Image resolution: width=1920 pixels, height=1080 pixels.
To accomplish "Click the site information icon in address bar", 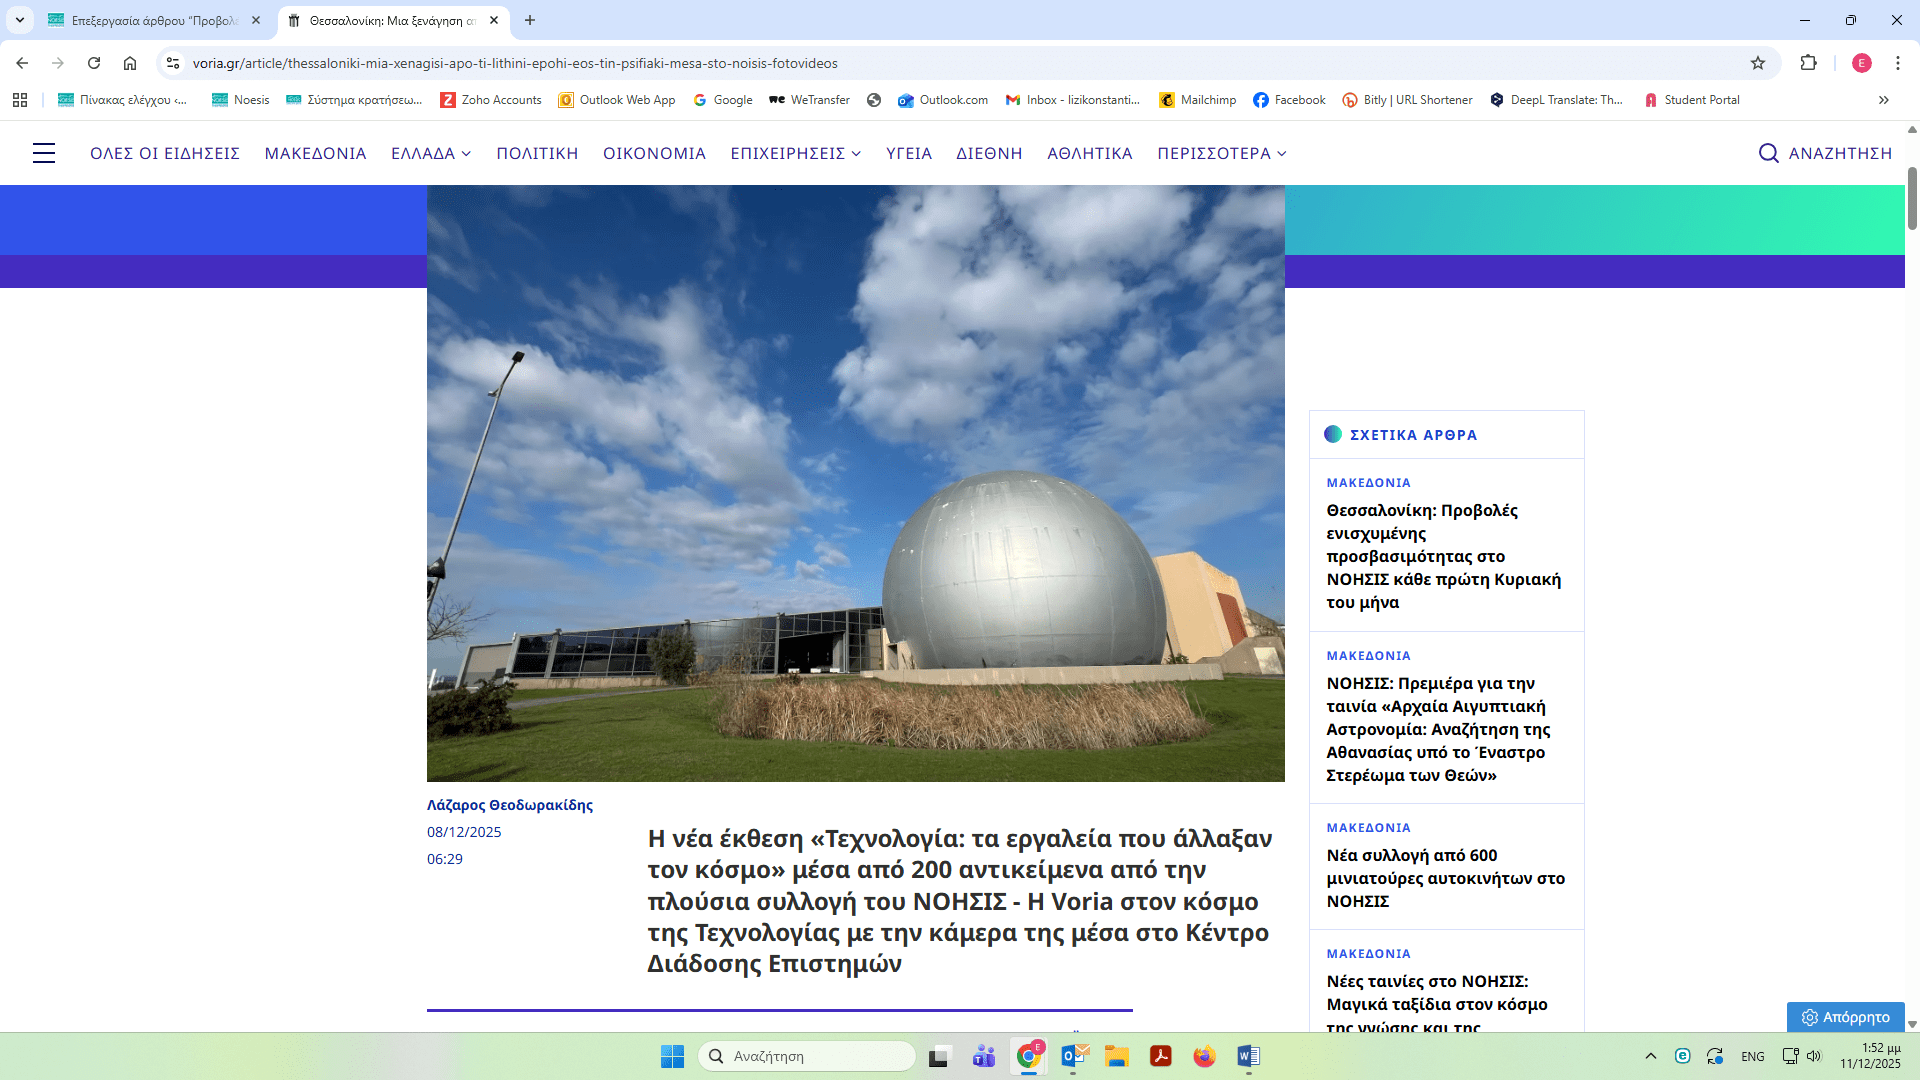I will coord(173,63).
